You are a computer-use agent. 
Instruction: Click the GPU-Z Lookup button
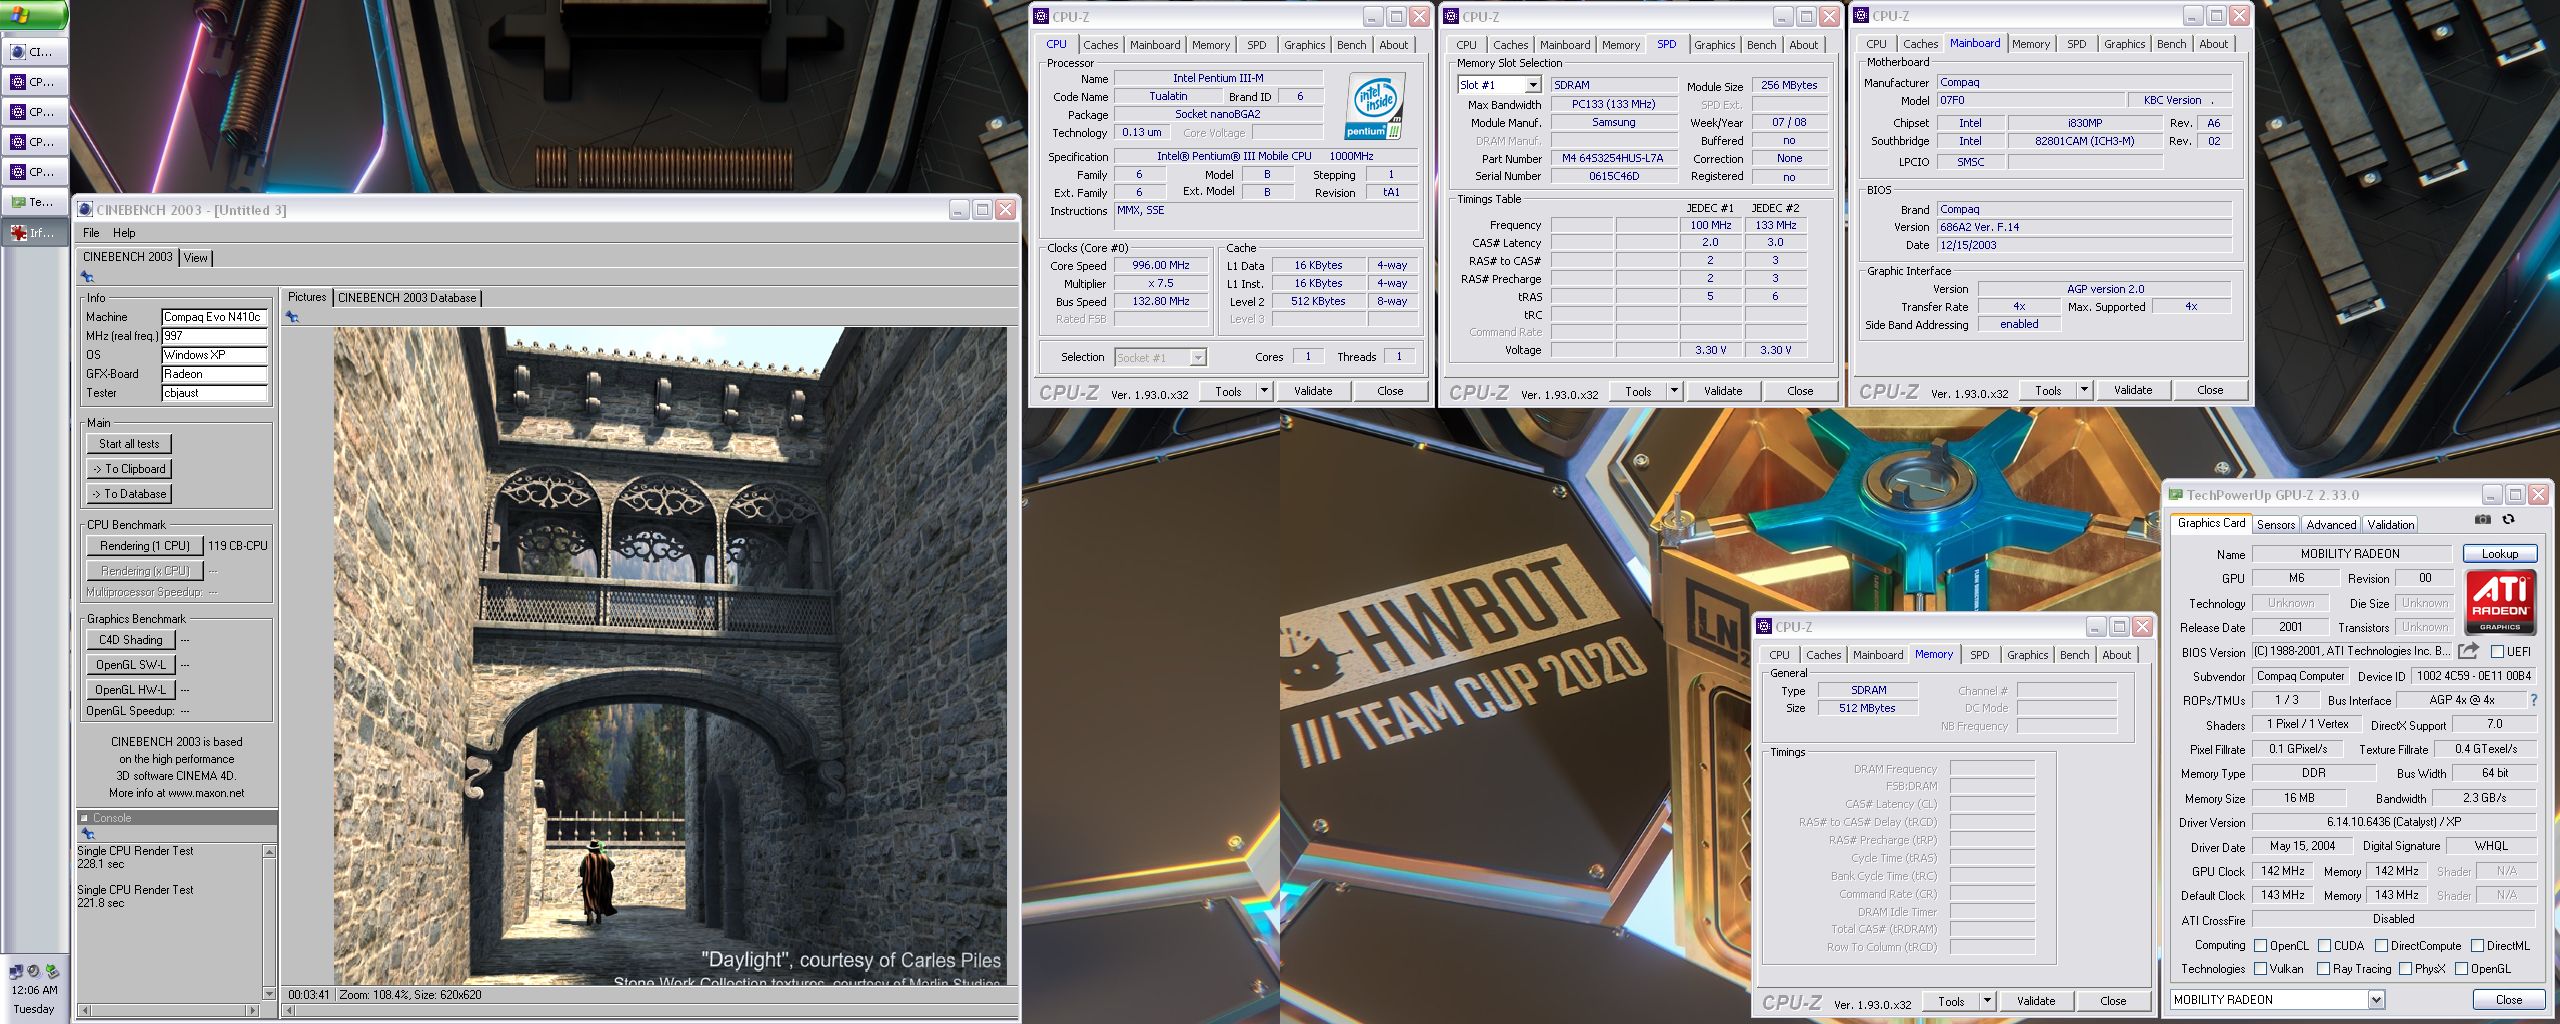[x=2499, y=554]
